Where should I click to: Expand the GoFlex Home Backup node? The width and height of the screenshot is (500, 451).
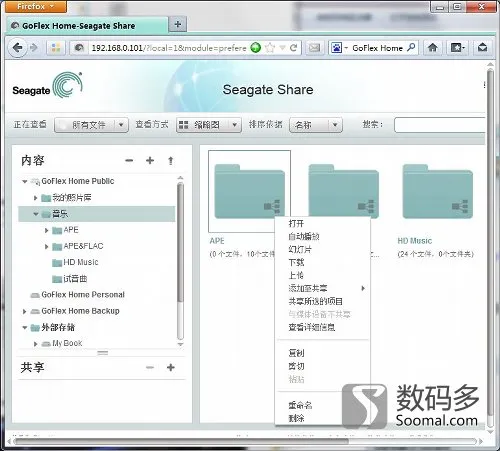click(24, 311)
